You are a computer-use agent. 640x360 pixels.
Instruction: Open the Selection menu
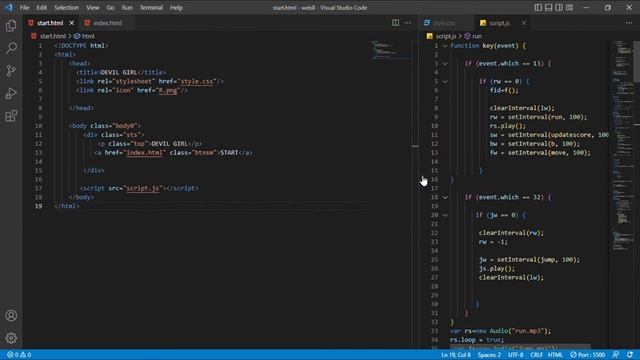pos(66,7)
